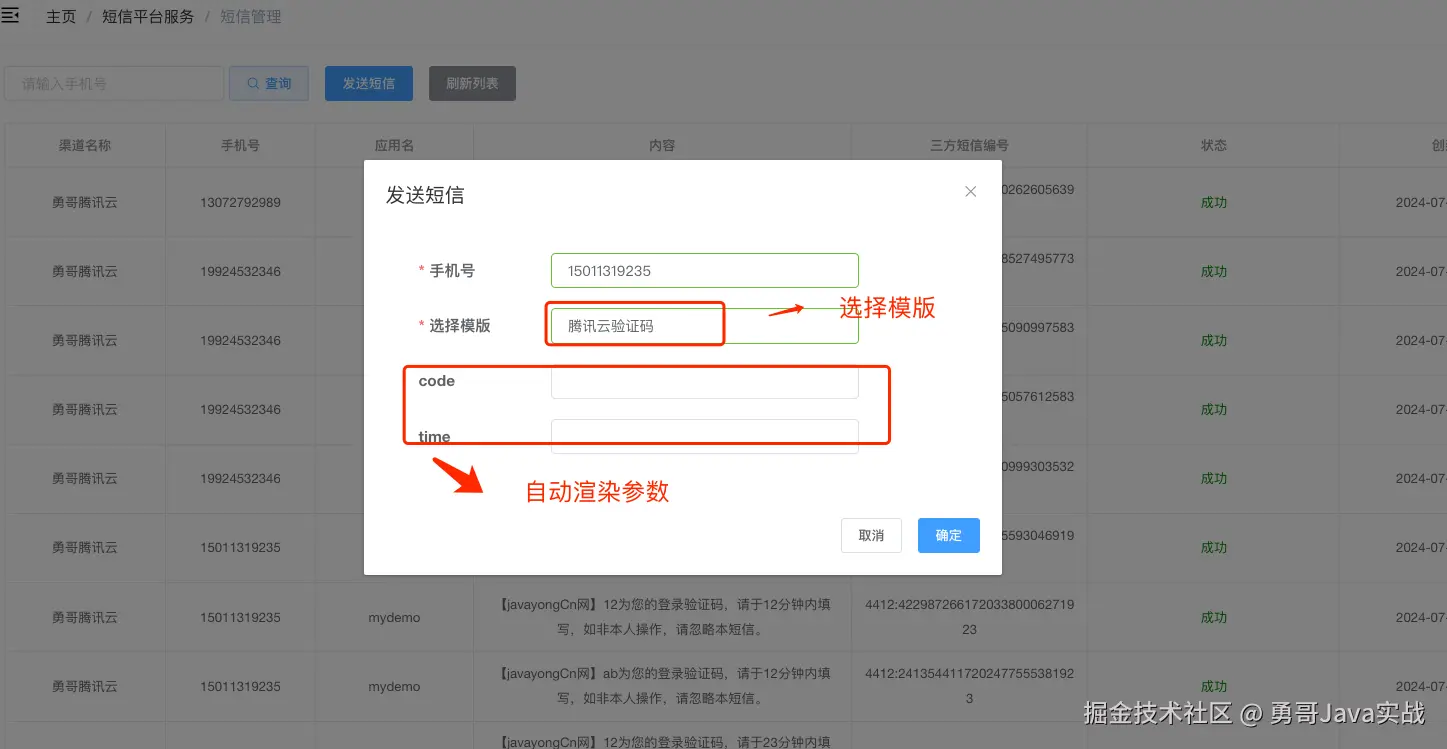Click phone number 13072792989 cell
This screenshot has width=1447, height=749.
(240, 202)
